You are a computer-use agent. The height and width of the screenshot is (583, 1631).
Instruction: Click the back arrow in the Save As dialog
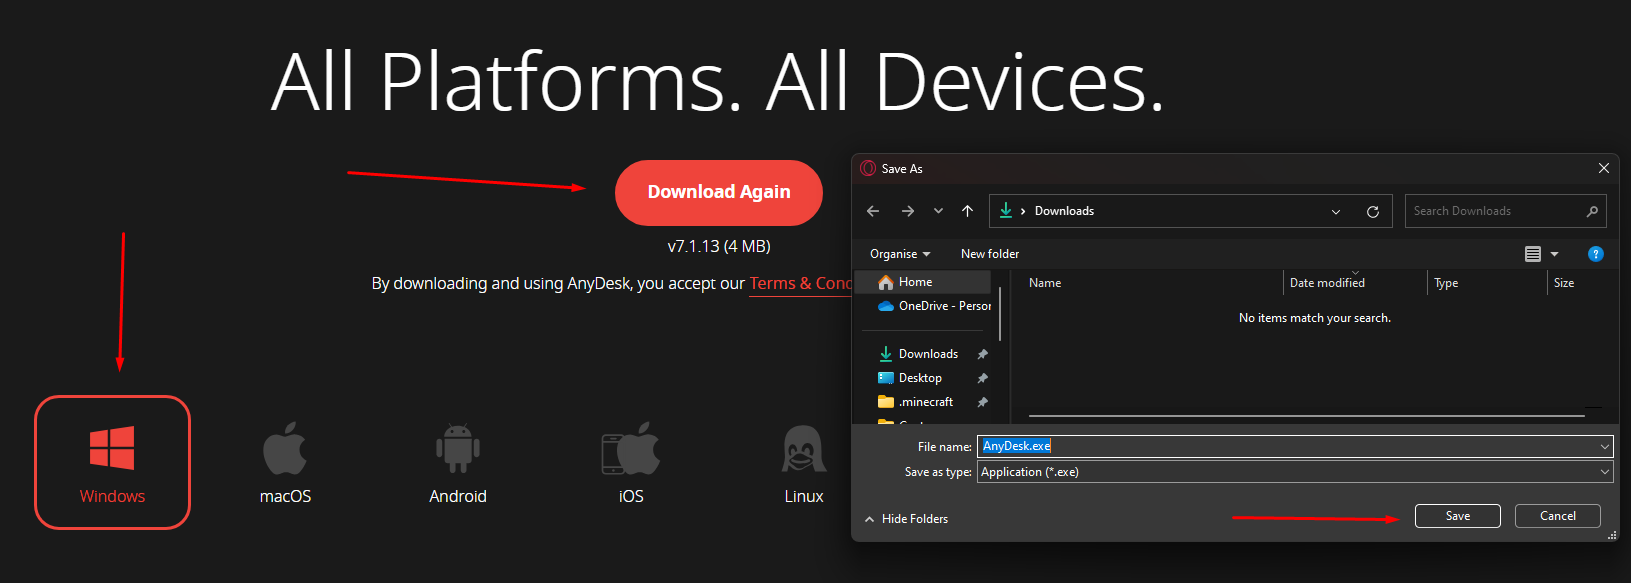(873, 211)
